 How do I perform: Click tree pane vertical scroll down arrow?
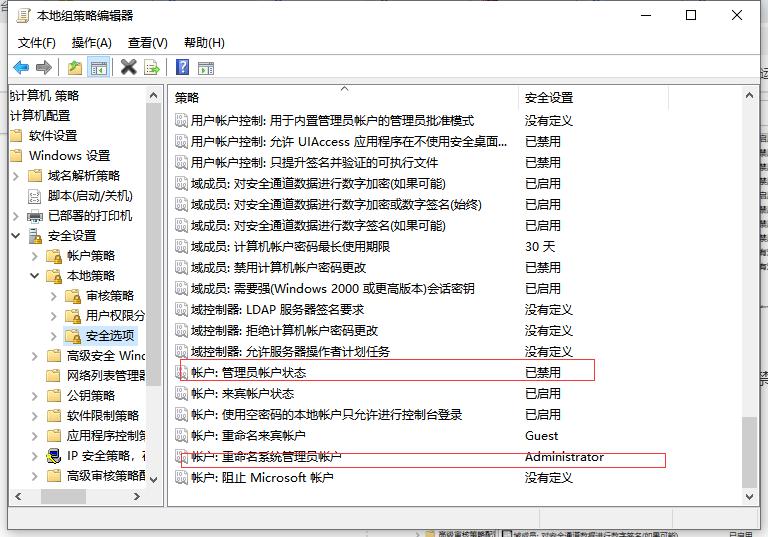153,479
